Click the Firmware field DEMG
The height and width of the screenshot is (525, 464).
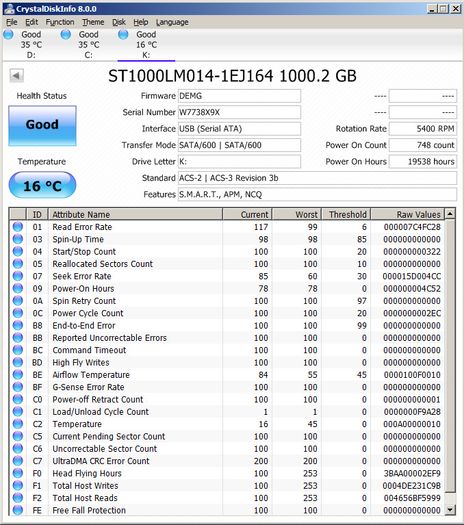pyautogui.click(x=239, y=96)
